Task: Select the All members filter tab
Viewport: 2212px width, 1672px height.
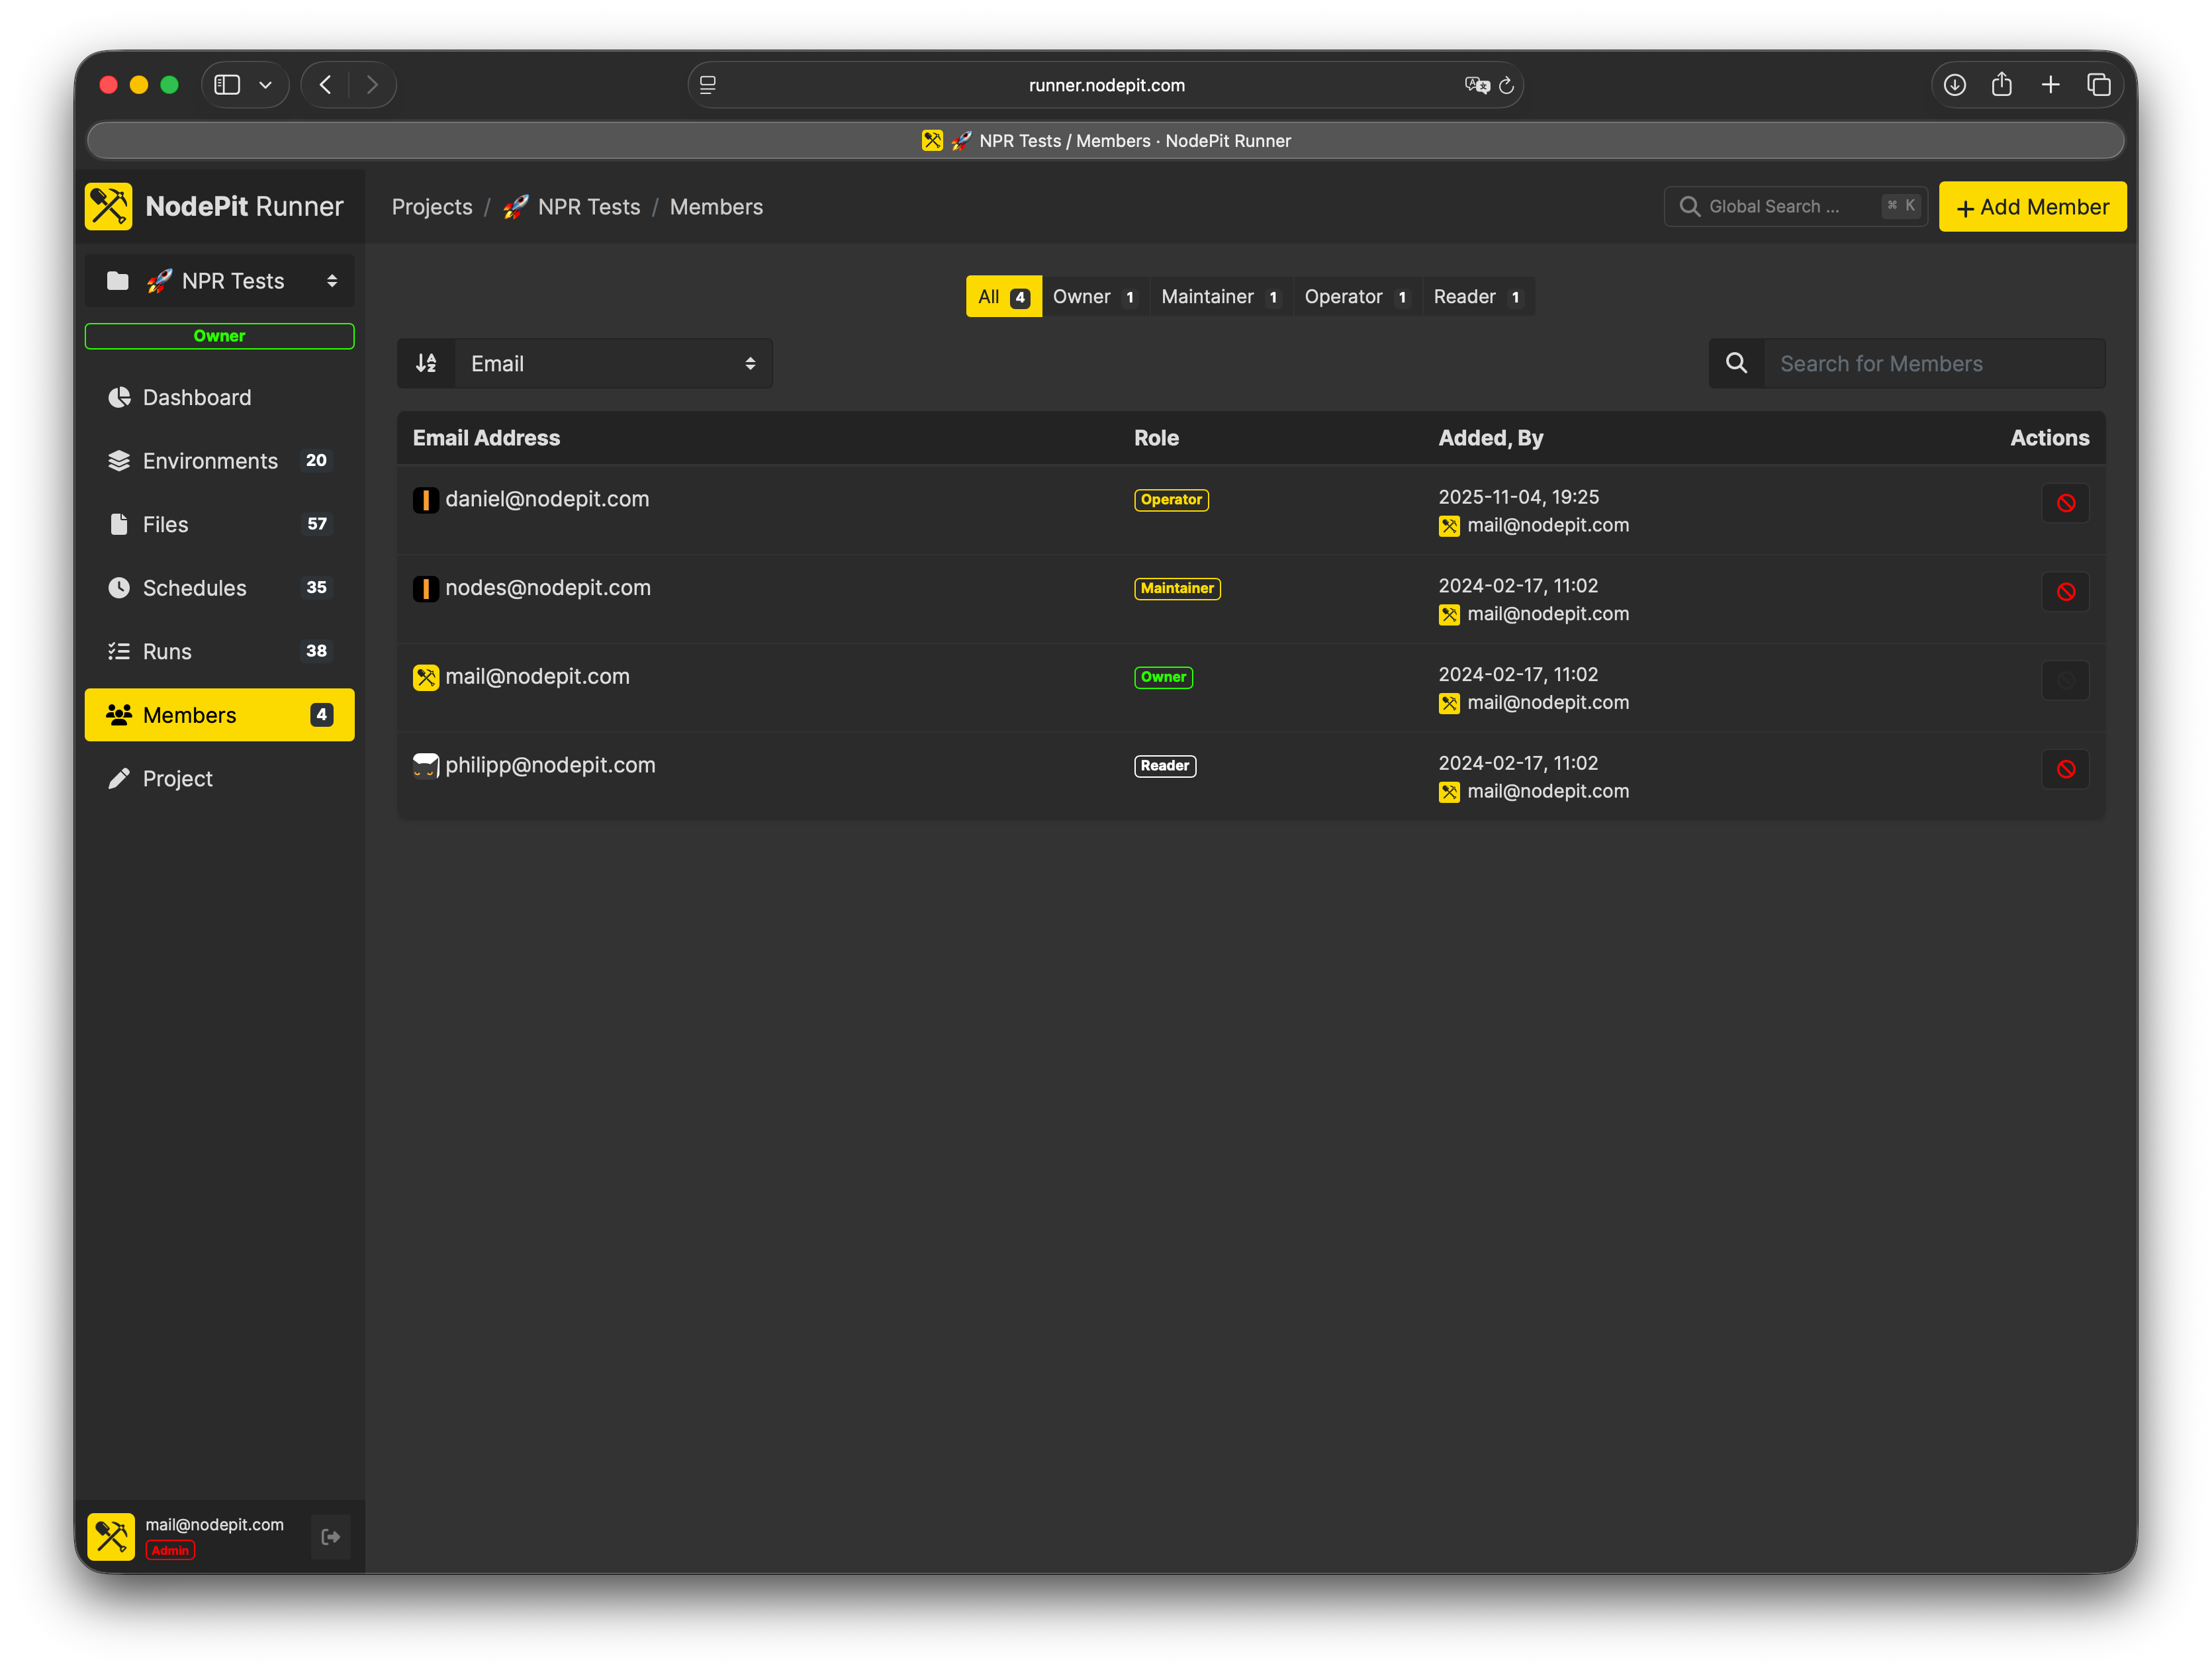Action: coord(1003,297)
